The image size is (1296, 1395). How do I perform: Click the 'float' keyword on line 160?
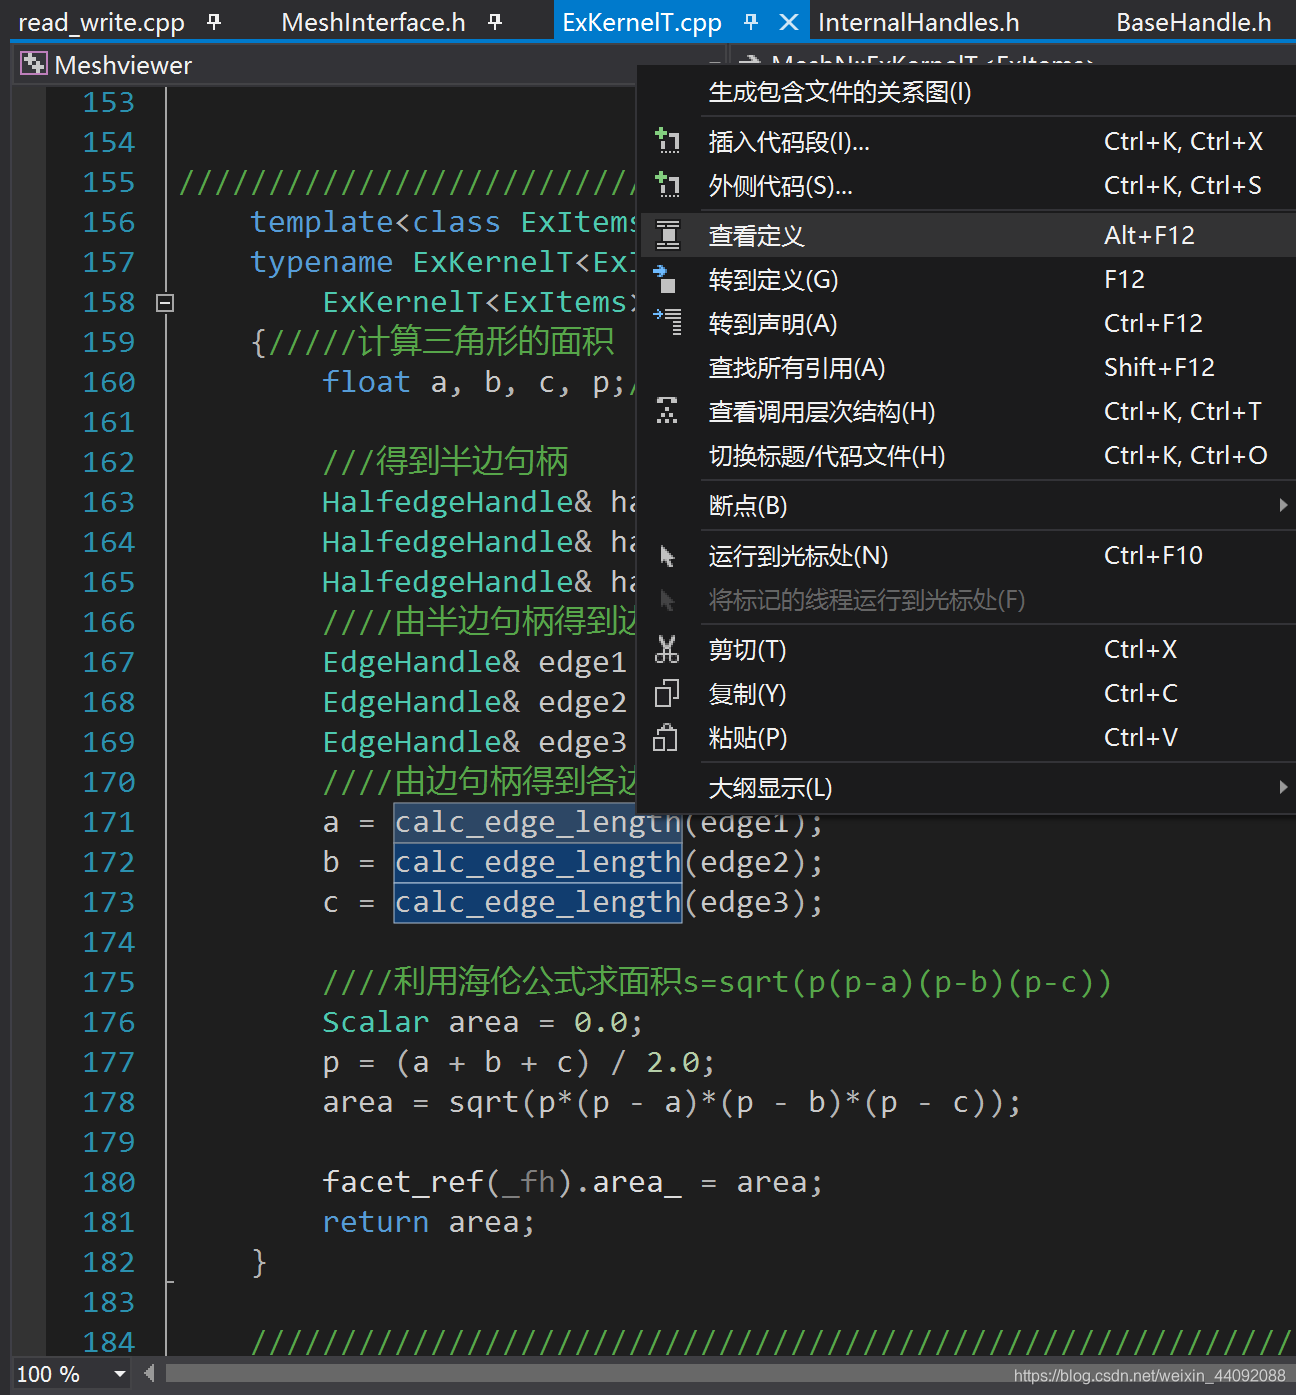[367, 382]
